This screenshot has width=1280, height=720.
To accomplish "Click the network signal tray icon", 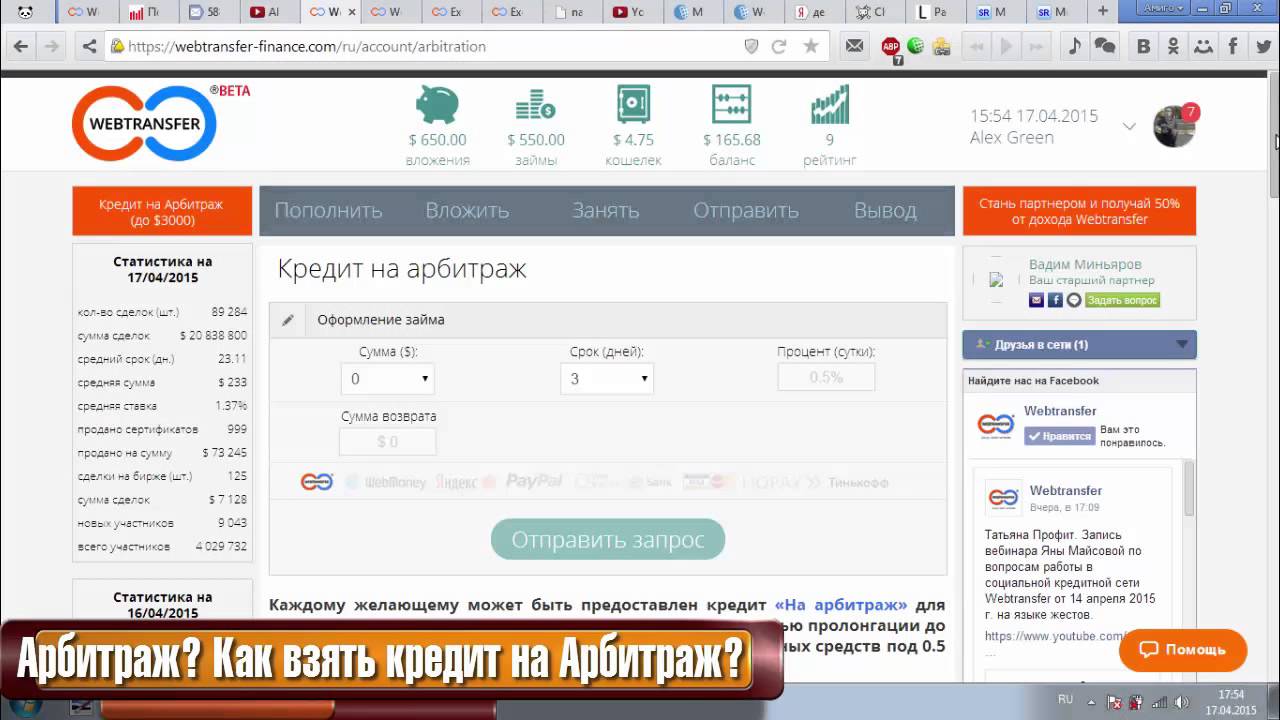I will click(x=1160, y=703).
